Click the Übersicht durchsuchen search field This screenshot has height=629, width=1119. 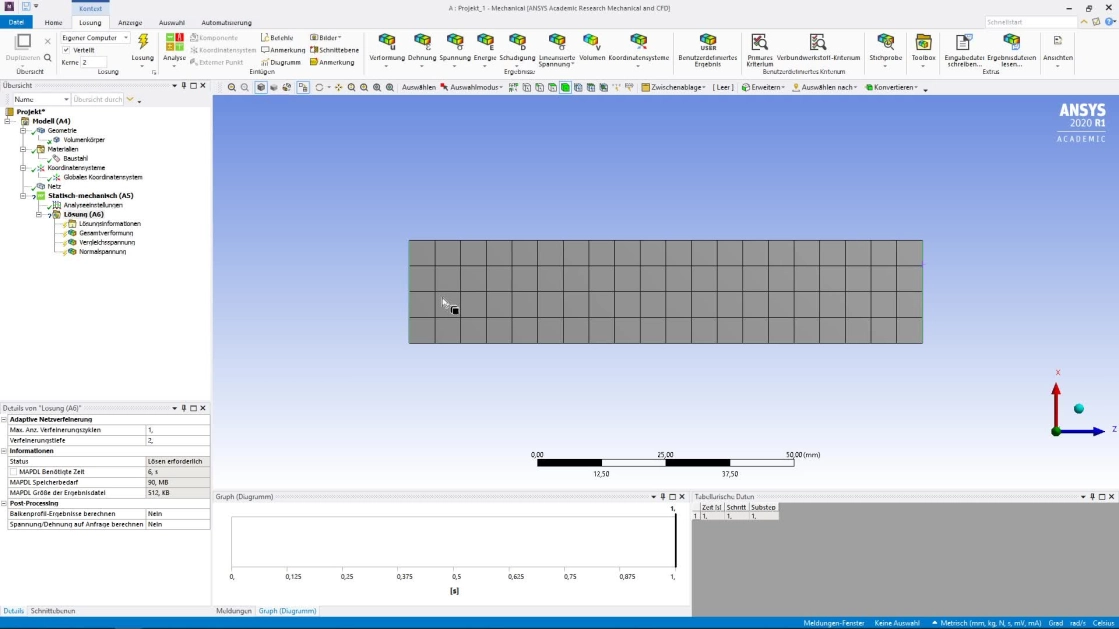(97, 99)
